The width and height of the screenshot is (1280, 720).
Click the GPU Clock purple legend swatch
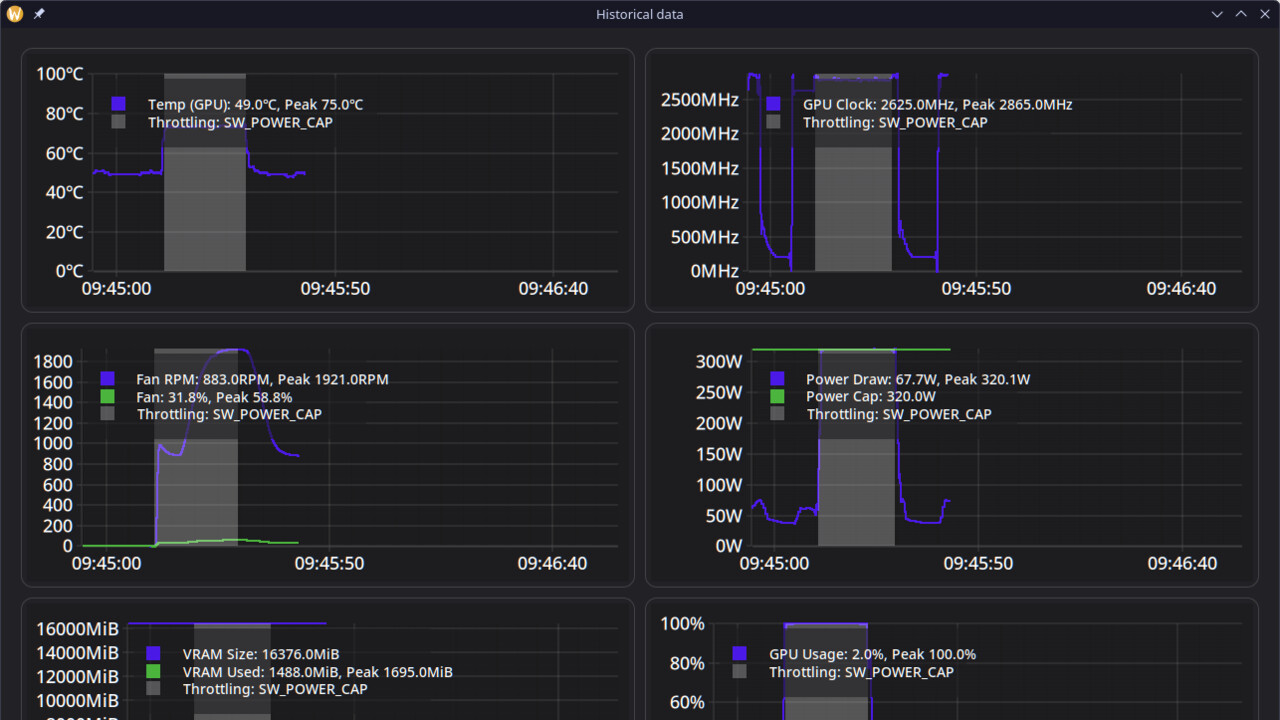(773, 104)
